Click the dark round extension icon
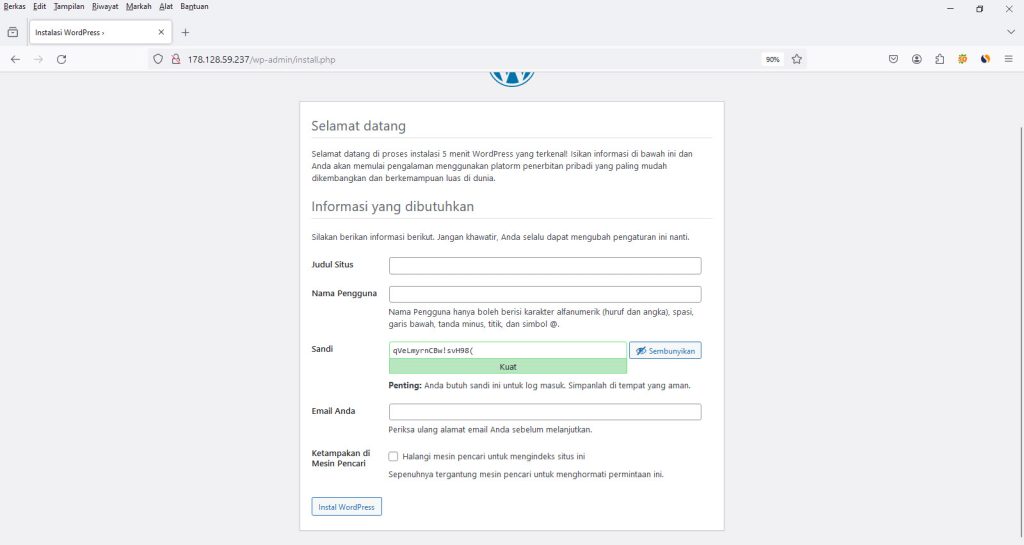The height and width of the screenshot is (545, 1024). point(985,59)
